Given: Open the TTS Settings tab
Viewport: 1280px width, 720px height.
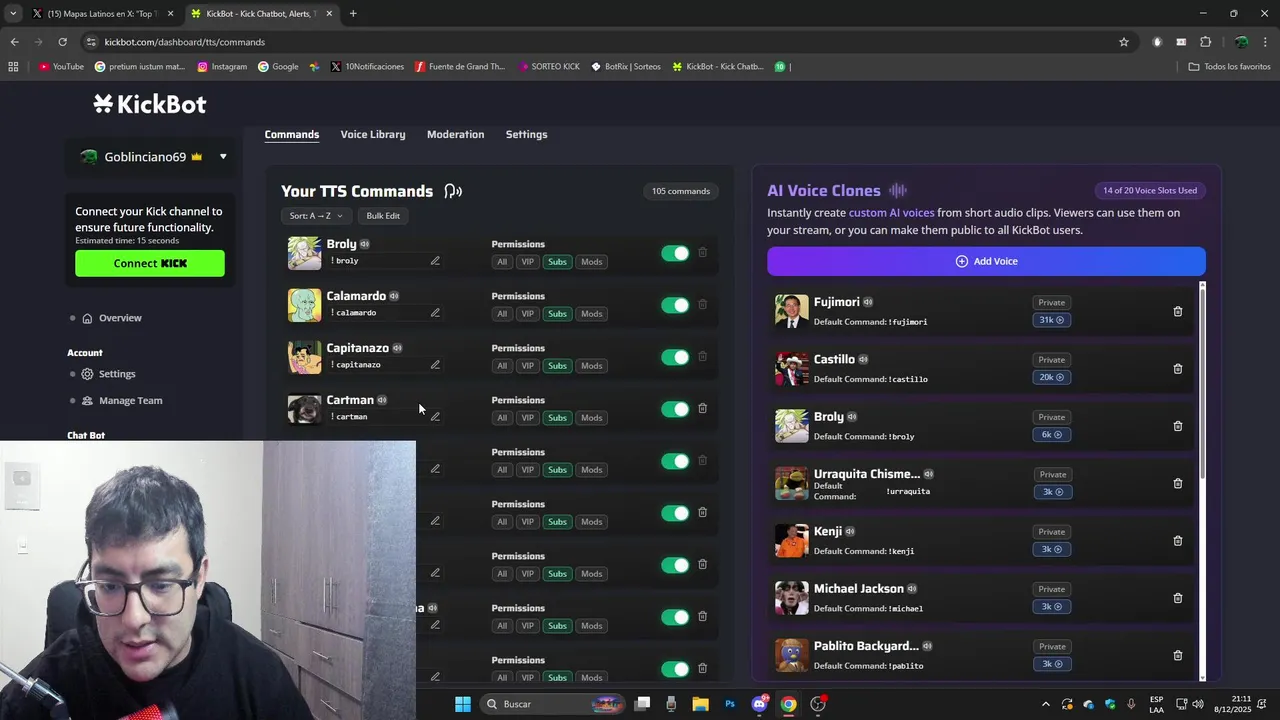Looking at the screenshot, I should [526, 135].
